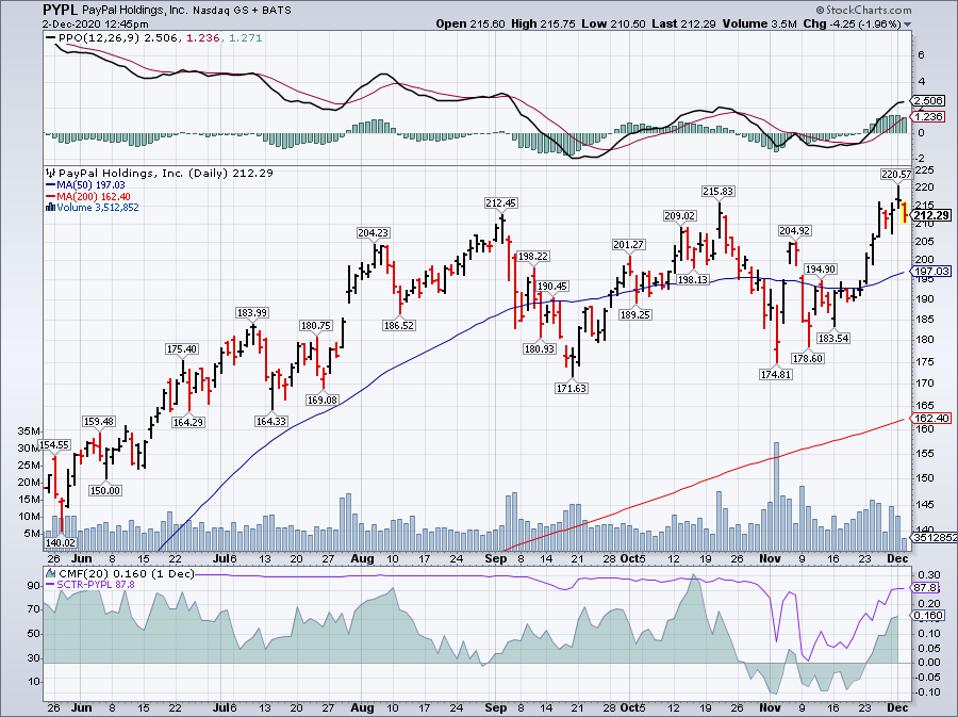Screen dimensions: 958x717
Task: Click the 198.13 price label
Action: [x=692, y=279]
